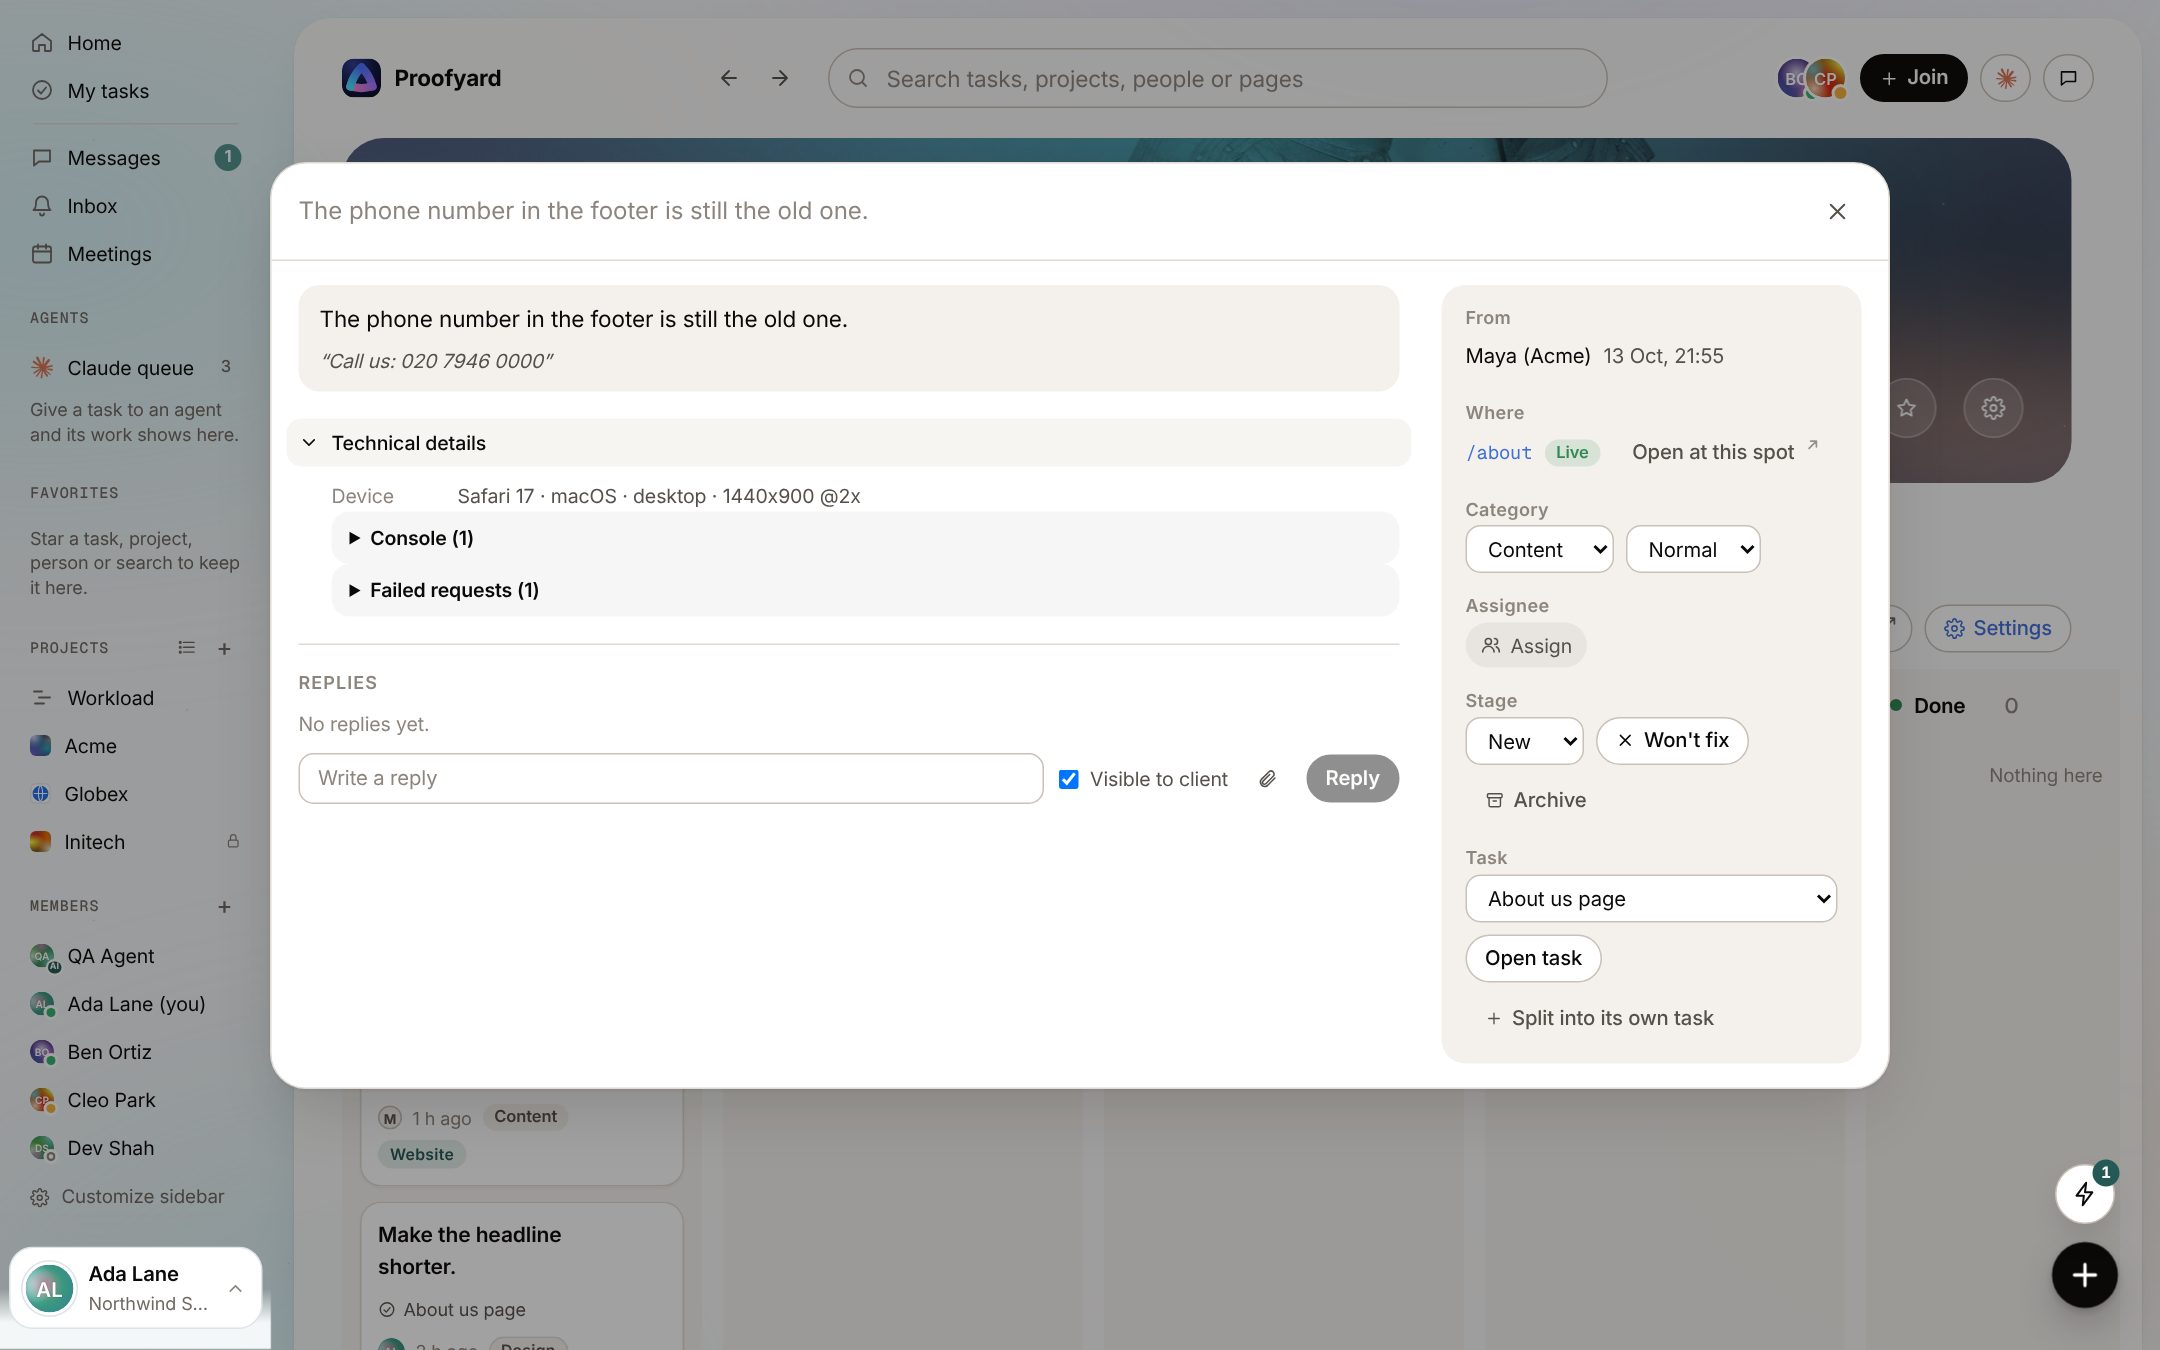Click the Reply button
Screen dimensions: 2160x1350
(x=1352, y=779)
